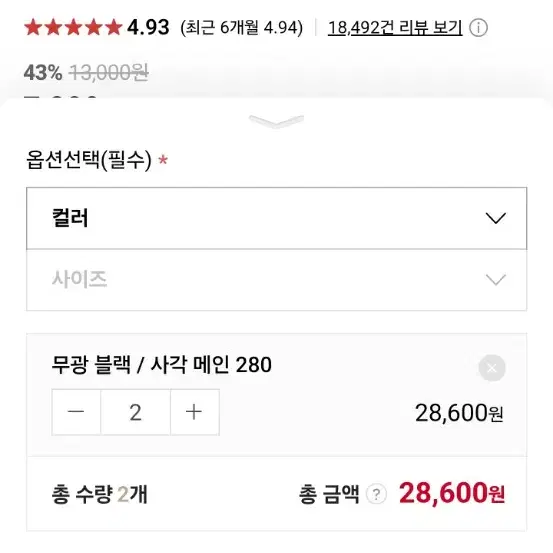Collapse the option sheet with top chevron

pyautogui.click(x=276, y=121)
